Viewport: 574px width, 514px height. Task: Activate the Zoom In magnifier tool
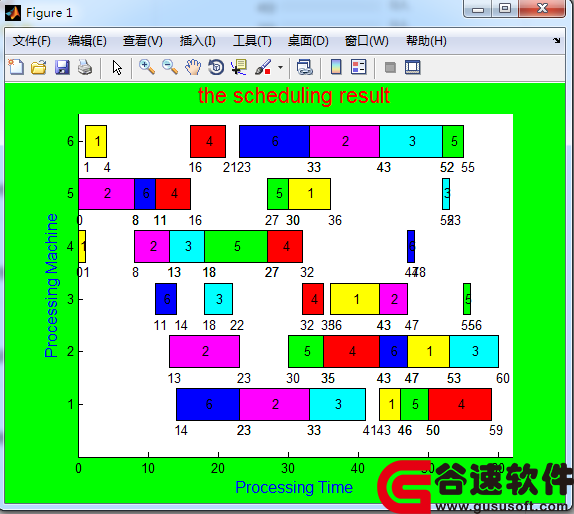[147, 68]
